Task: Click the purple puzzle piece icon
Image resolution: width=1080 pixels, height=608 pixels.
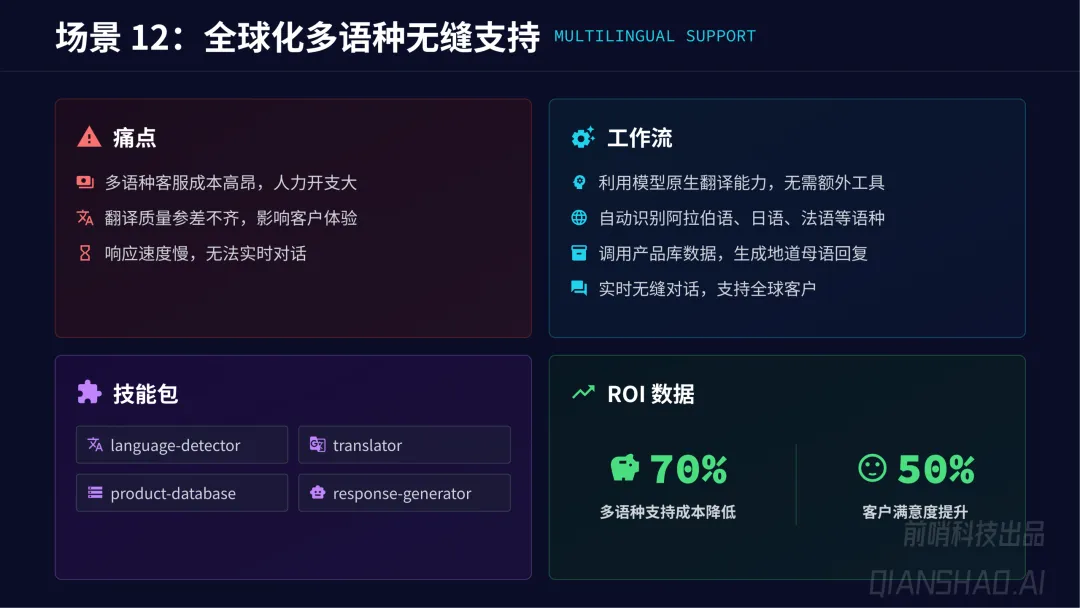Action: coord(89,393)
